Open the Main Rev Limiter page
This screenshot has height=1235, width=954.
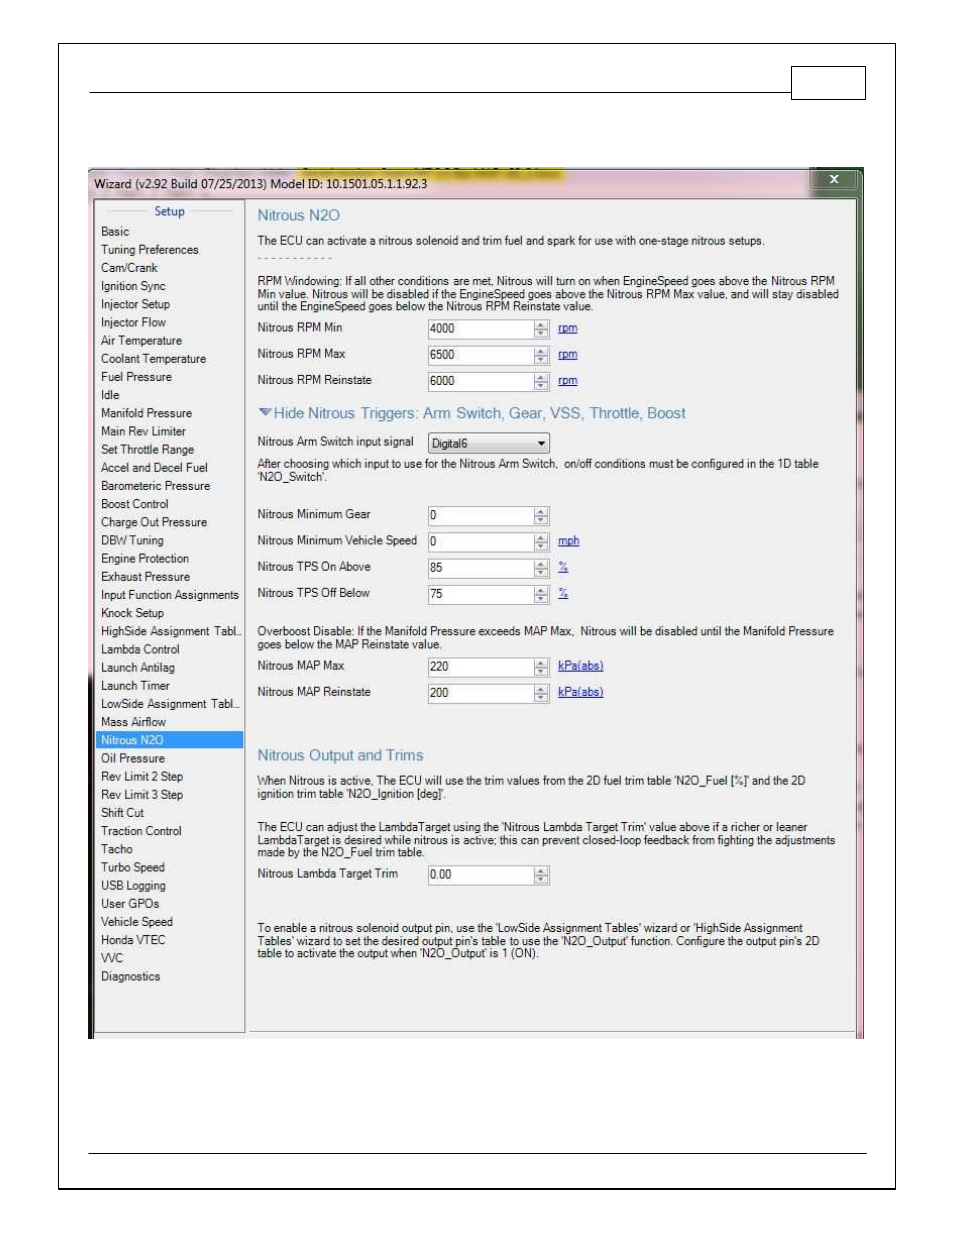pos(143,431)
